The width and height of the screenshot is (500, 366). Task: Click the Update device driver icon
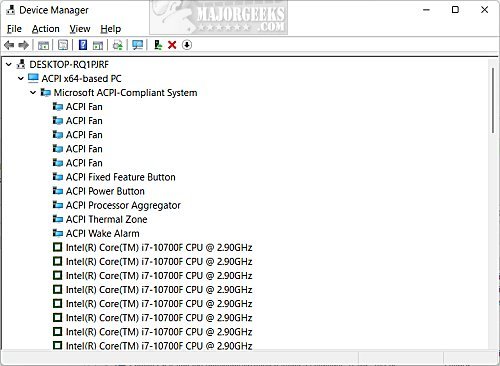158,45
